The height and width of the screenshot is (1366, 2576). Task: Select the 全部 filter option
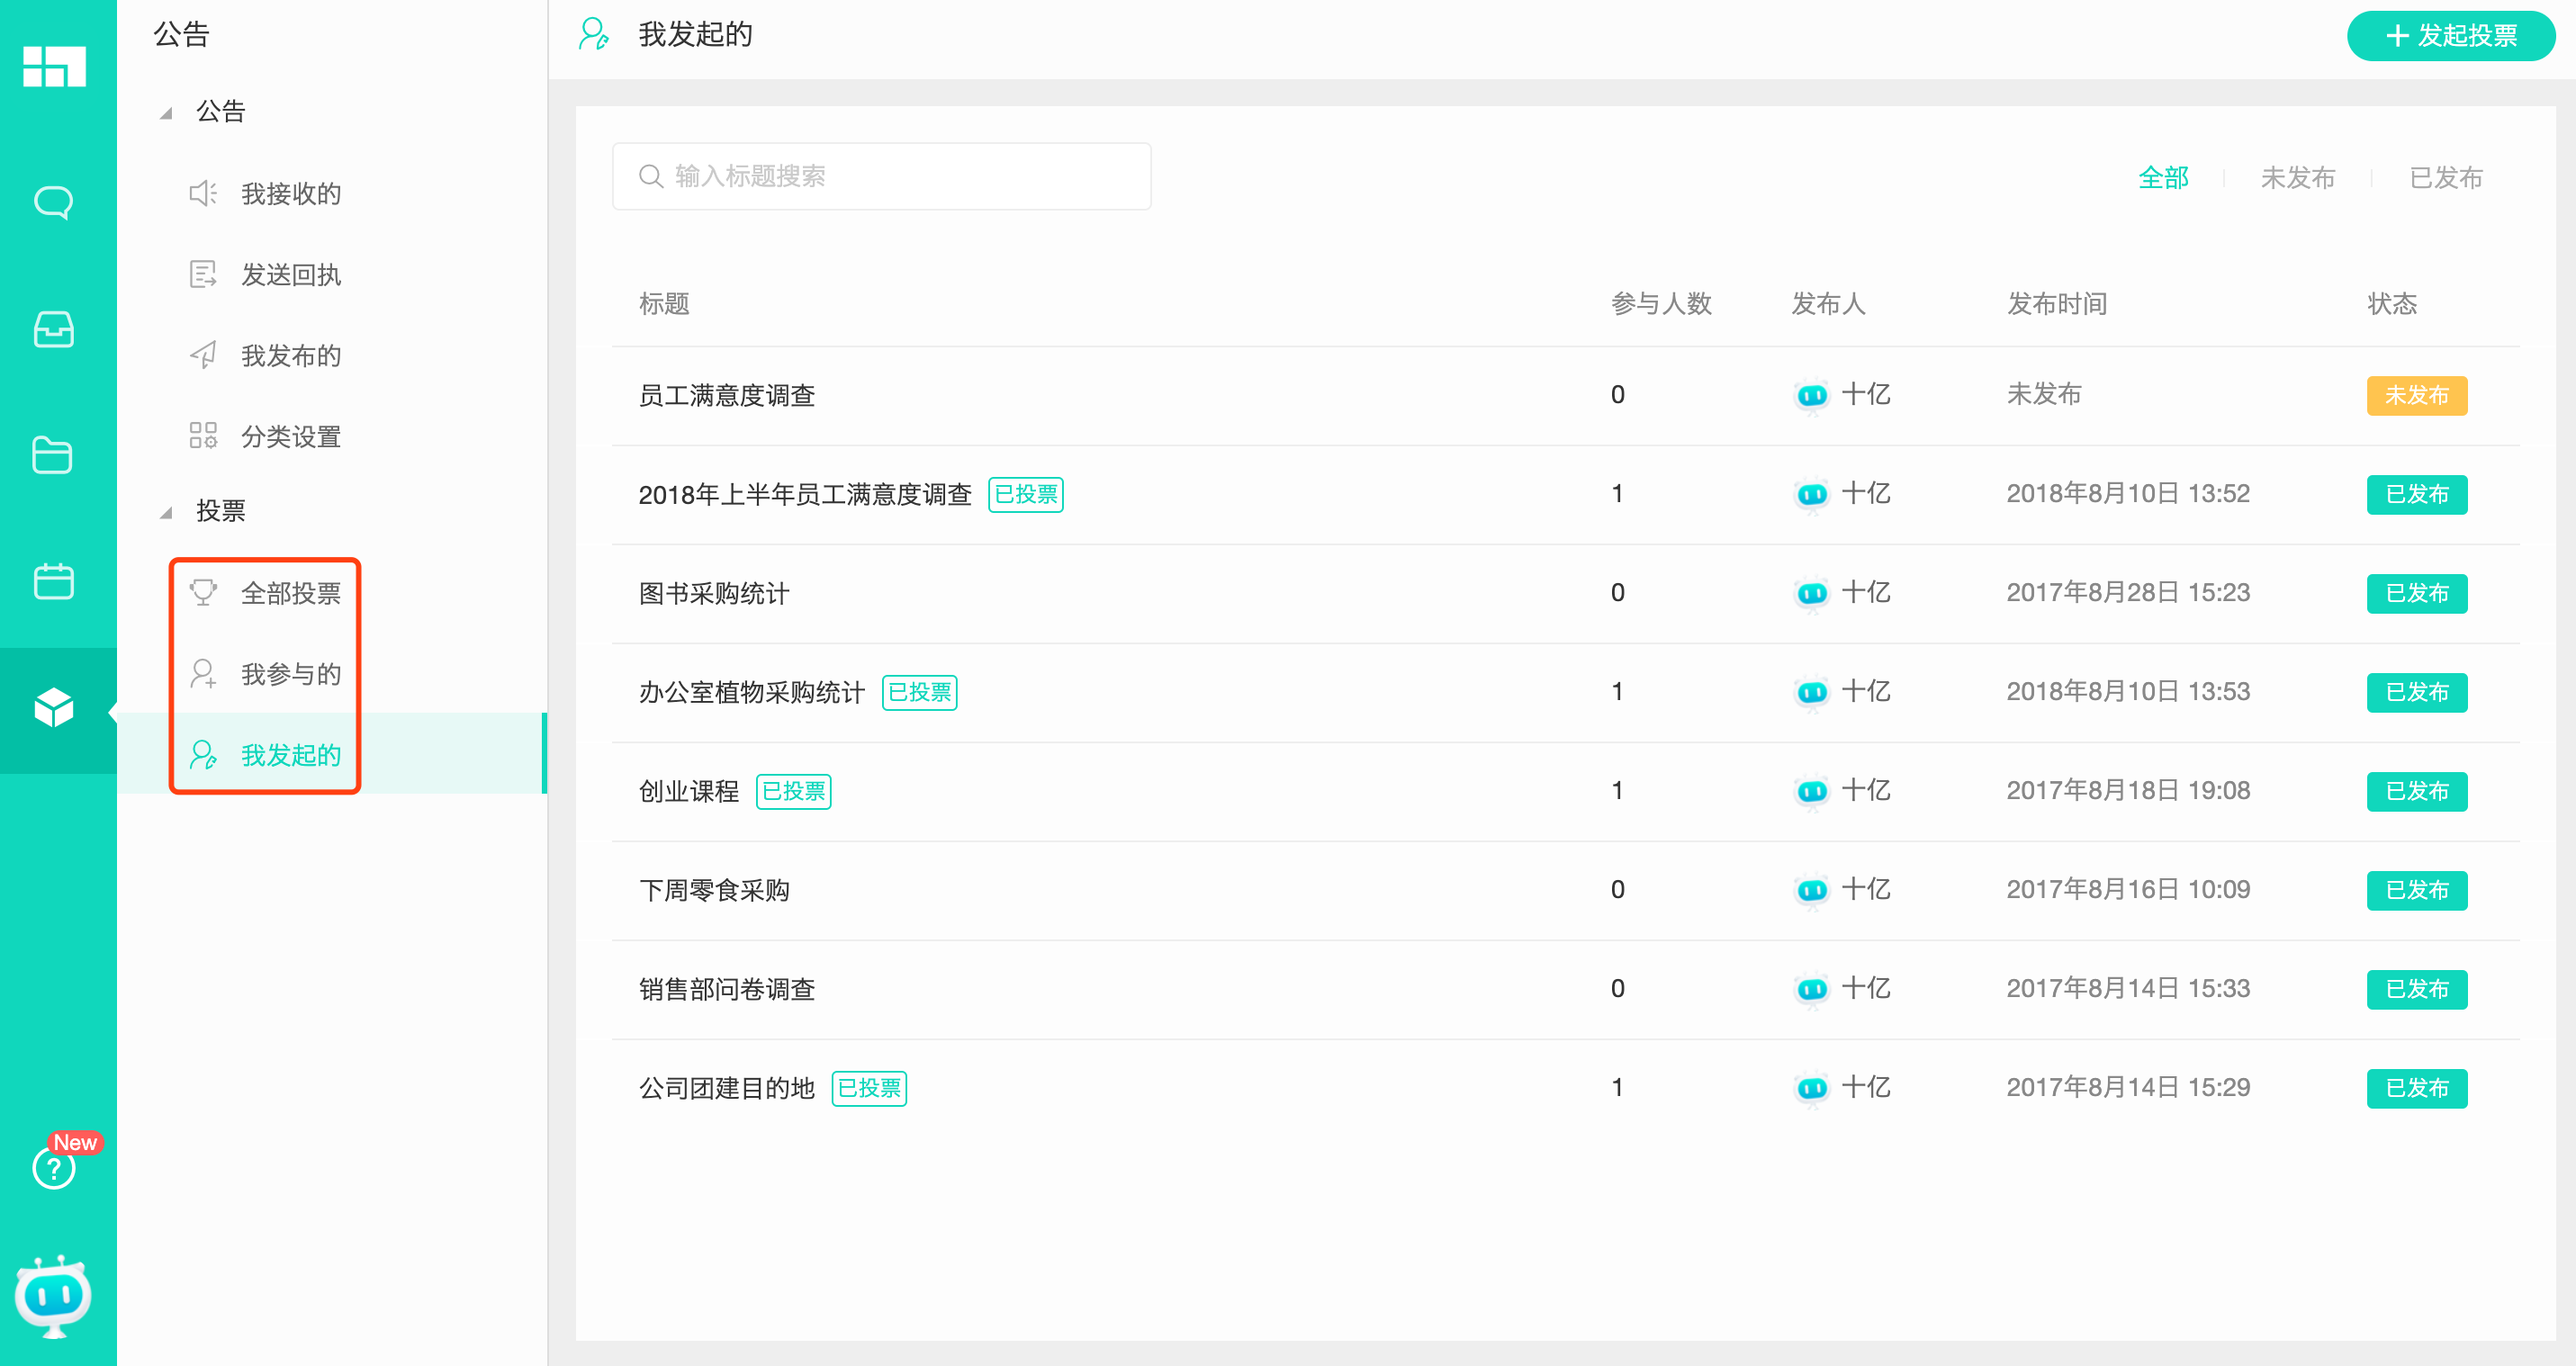pyautogui.click(x=2164, y=177)
